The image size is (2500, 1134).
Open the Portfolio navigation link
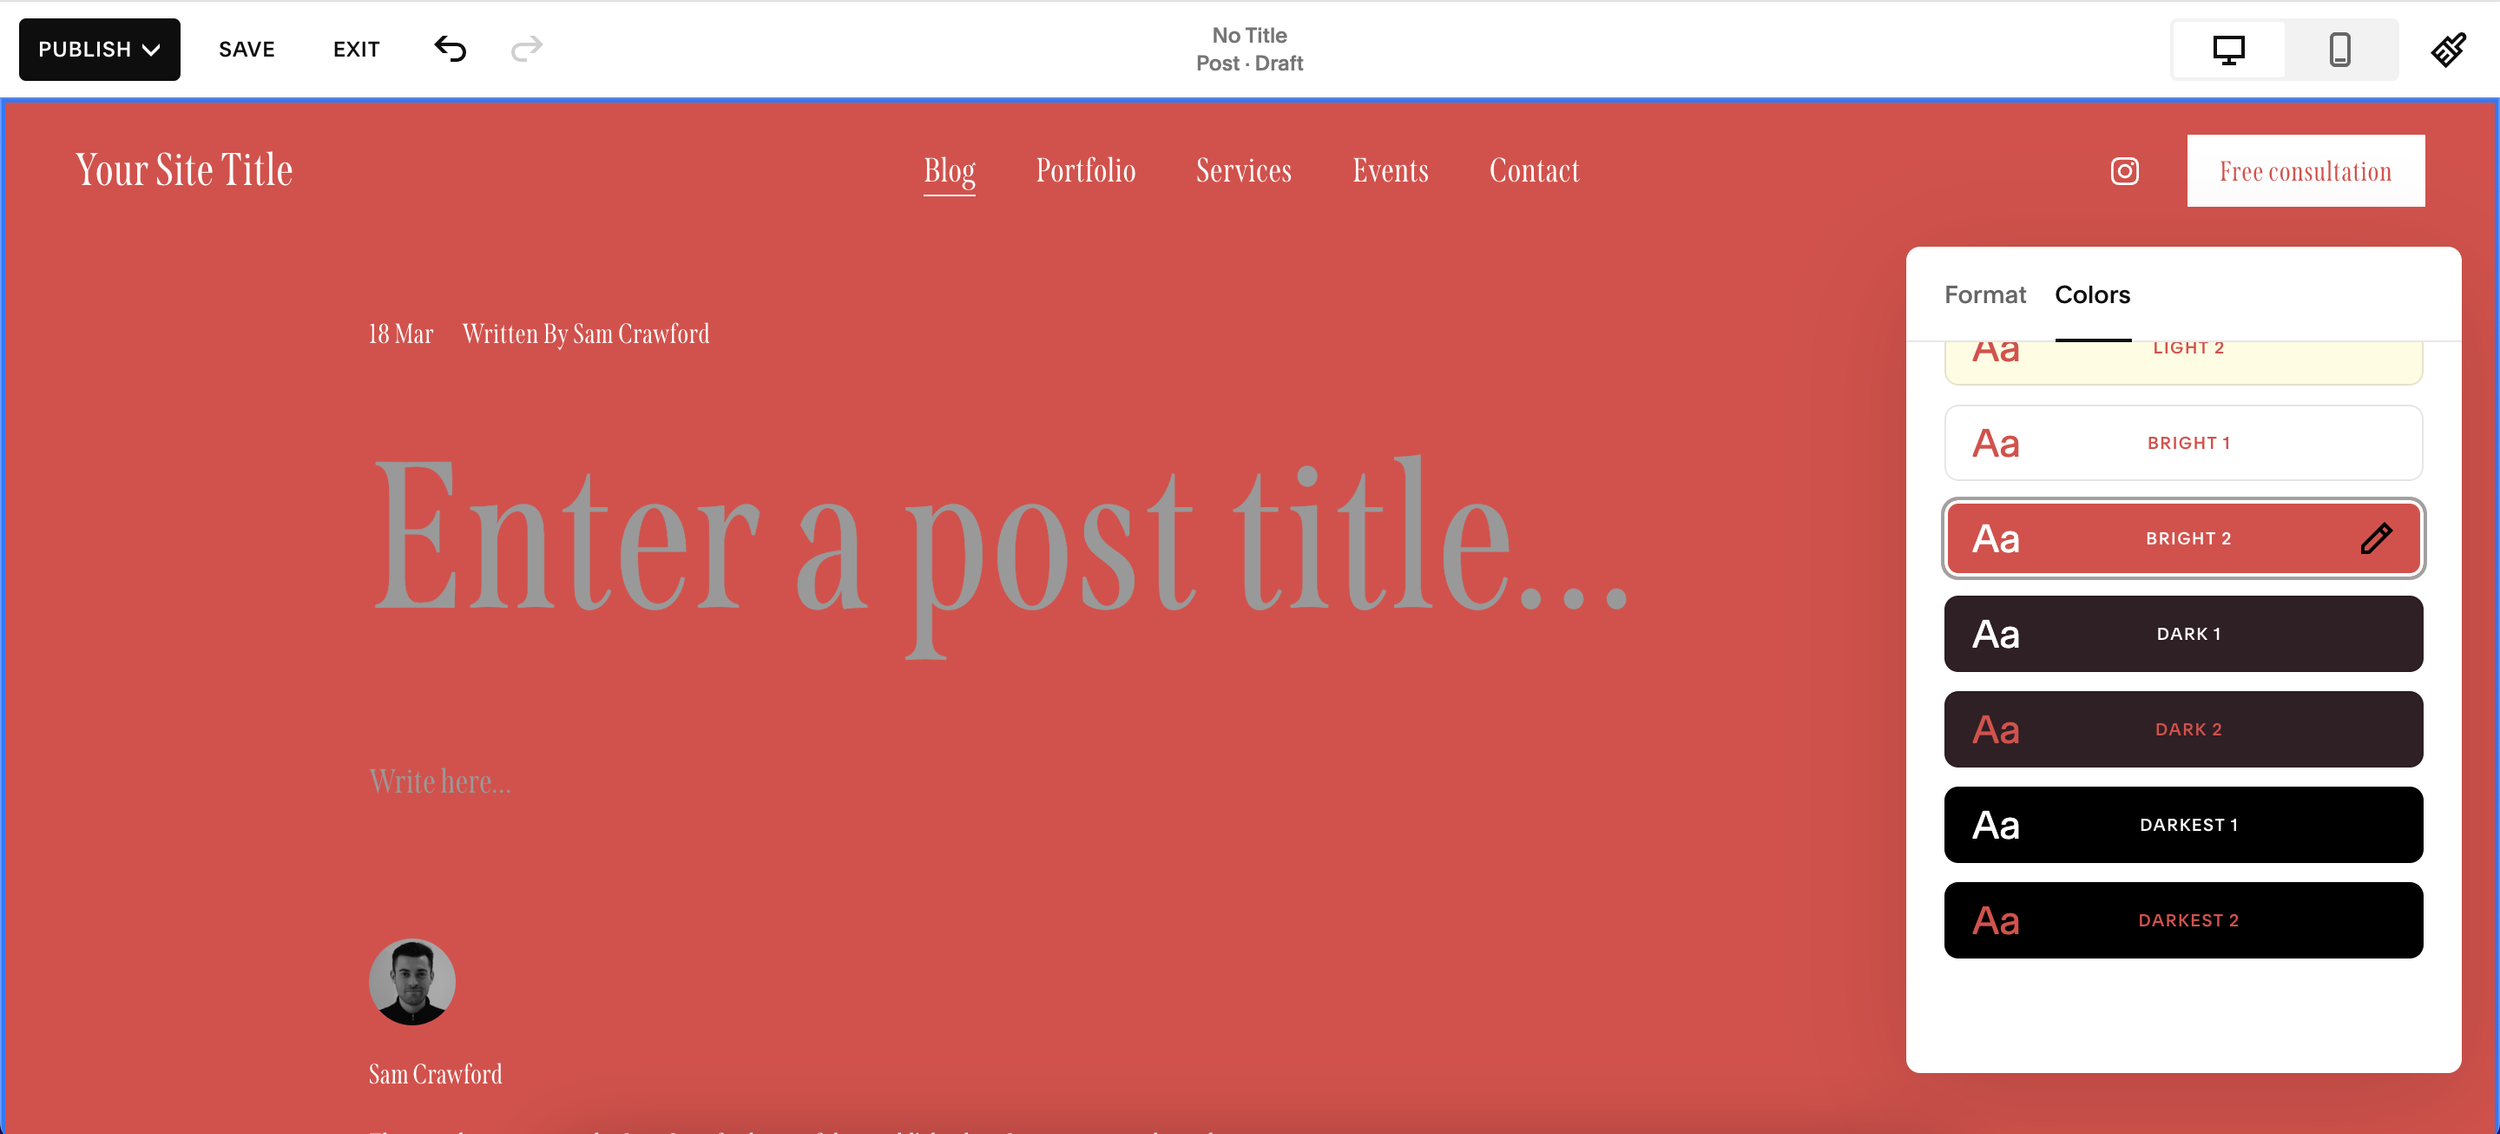1085,171
